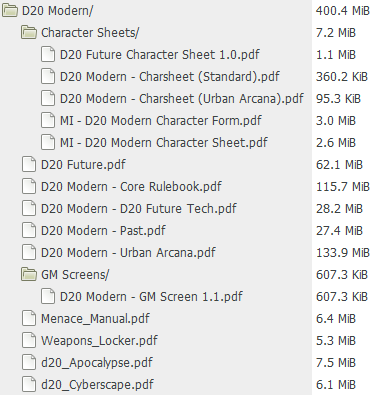Open D20 Modern - Urban Arcana.pdf
Screen dimensions: 377x398
(x=128, y=253)
